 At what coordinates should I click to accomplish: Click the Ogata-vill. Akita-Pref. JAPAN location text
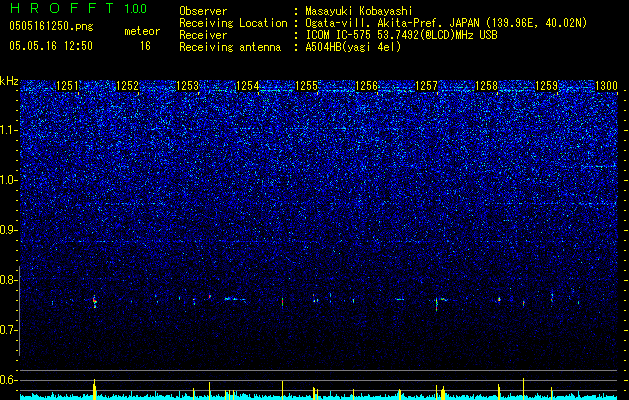point(446,23)
